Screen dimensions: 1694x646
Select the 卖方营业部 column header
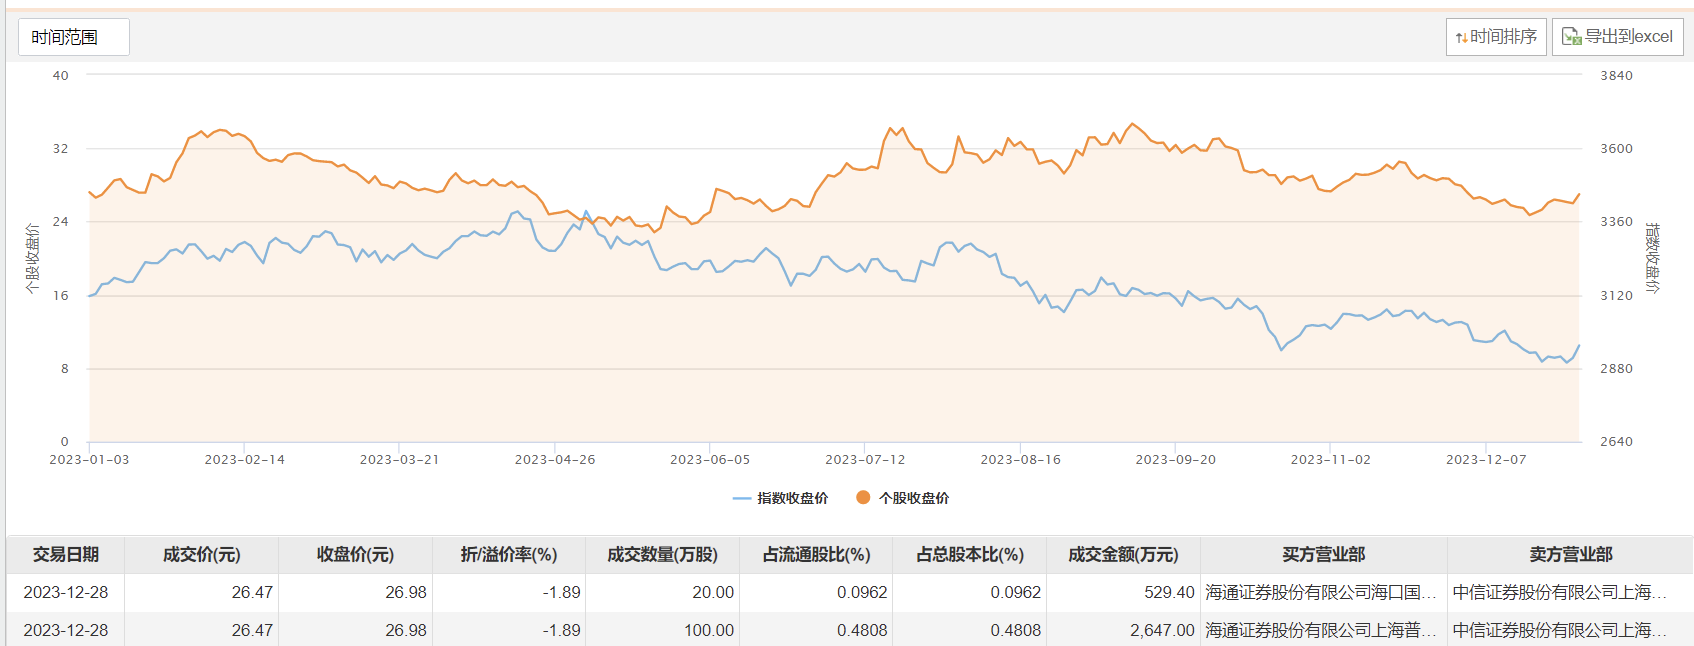point(1570,554)
